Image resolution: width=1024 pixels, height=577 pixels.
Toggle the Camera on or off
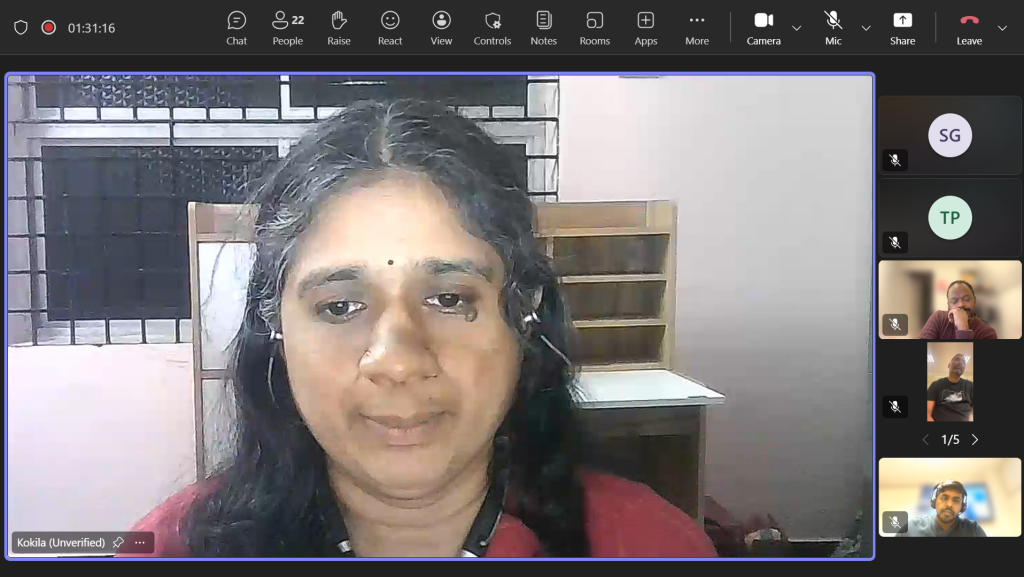(764, 28)
